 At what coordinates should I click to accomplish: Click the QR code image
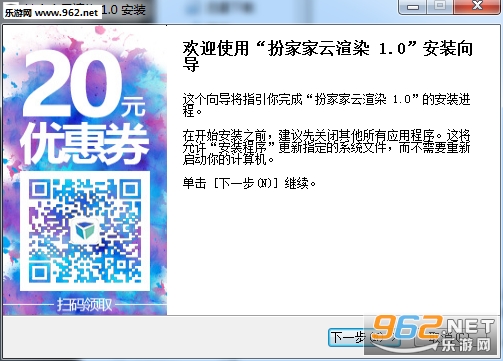click(85, 231)
